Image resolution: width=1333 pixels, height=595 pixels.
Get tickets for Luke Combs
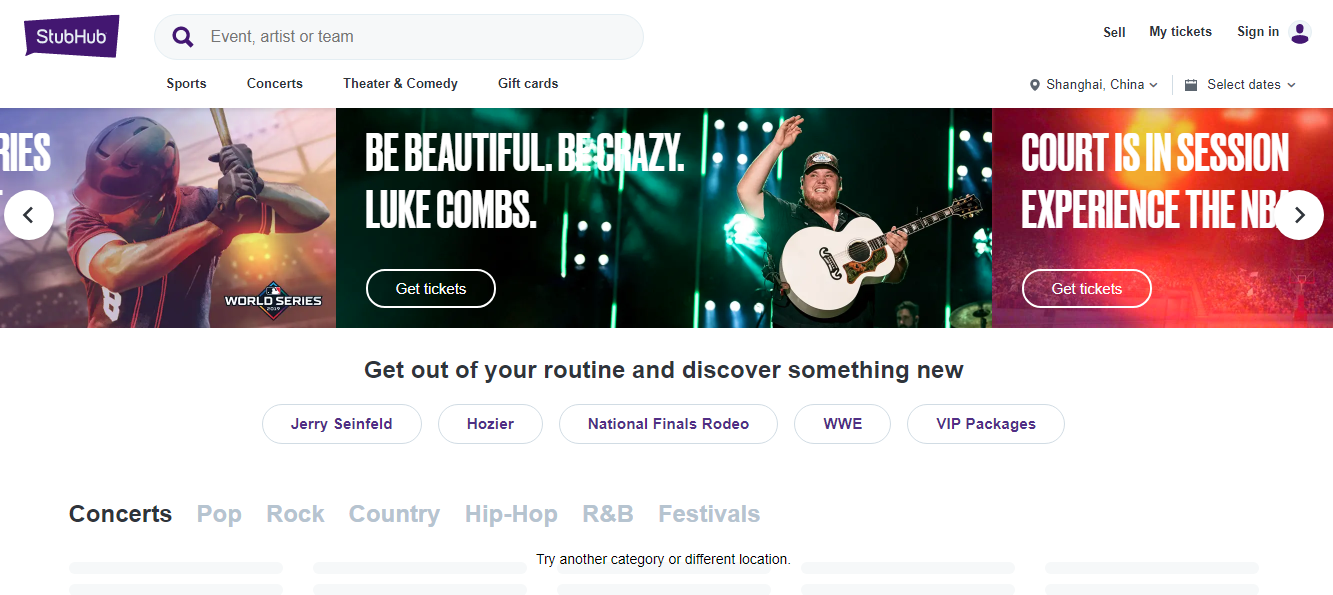click(431, 288)
